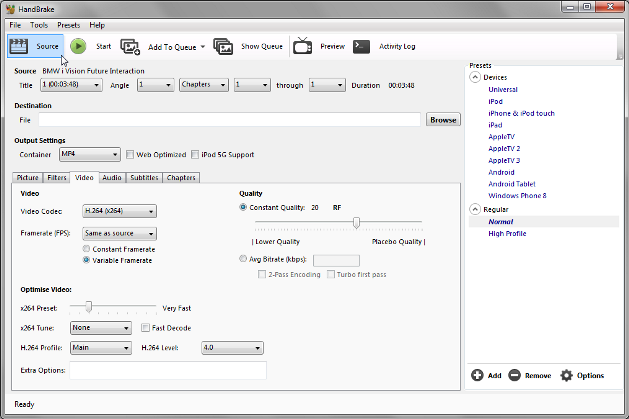The image size is (629, 419).
Task: Open the Angle dropdown
Action: pos(155,85)
